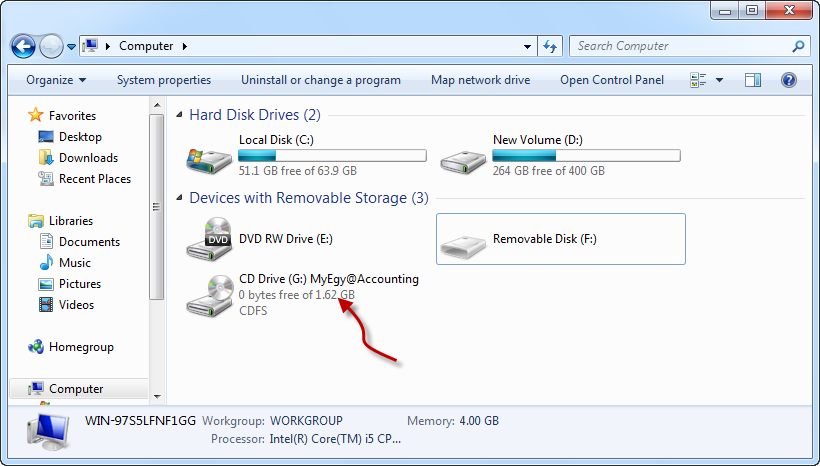Viewport: 820px width, 466px height.
Task: Select Downloads in the Favorites list
Action: [x=88, y=158]
